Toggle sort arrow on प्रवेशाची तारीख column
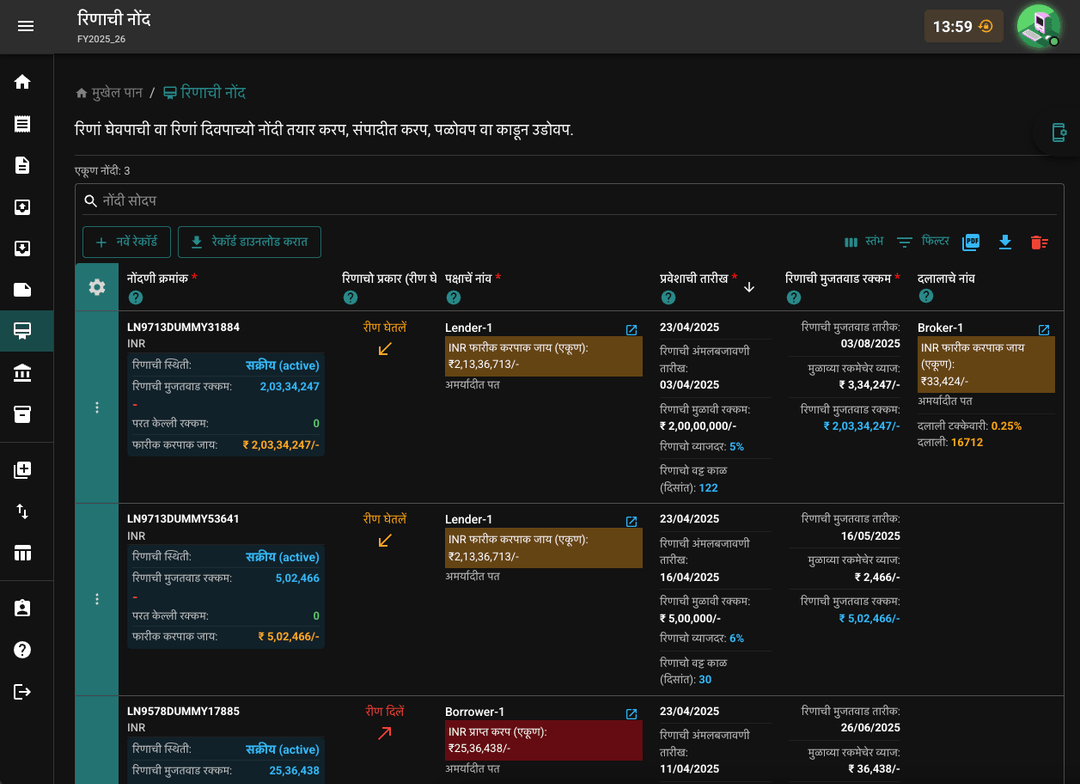This screenshot has height=784, width=1080. [x=749, y=287]
